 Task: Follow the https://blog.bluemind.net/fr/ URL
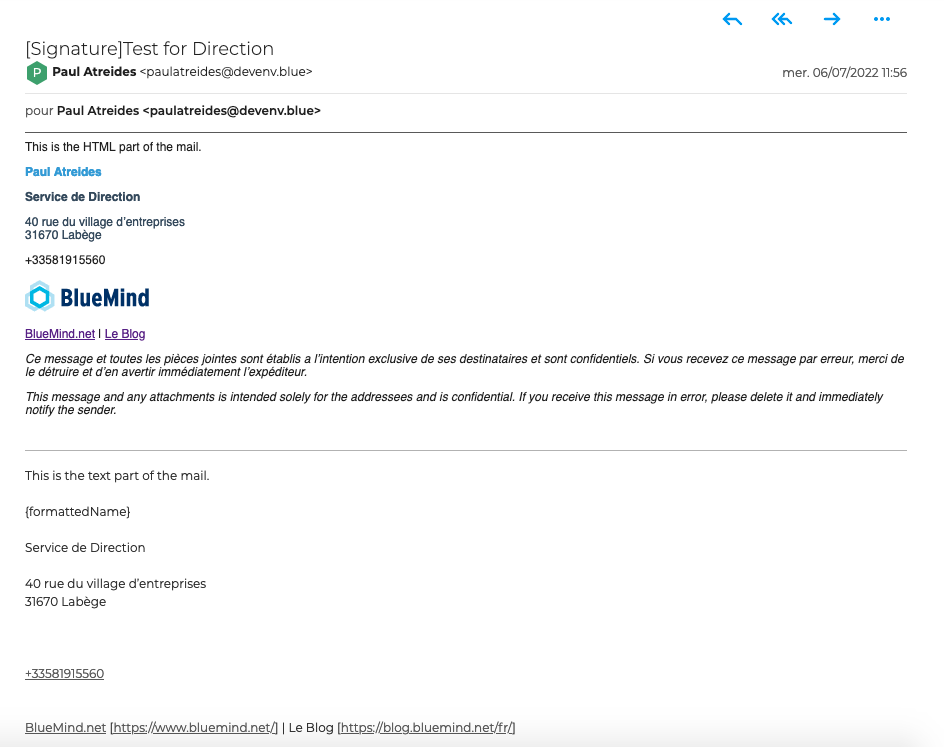[426, 728]
